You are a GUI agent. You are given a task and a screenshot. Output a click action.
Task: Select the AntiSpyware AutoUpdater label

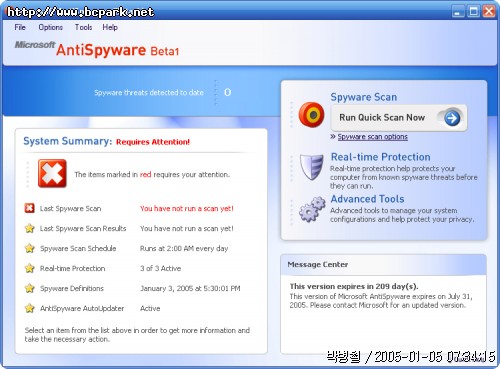tap(82, 309)
